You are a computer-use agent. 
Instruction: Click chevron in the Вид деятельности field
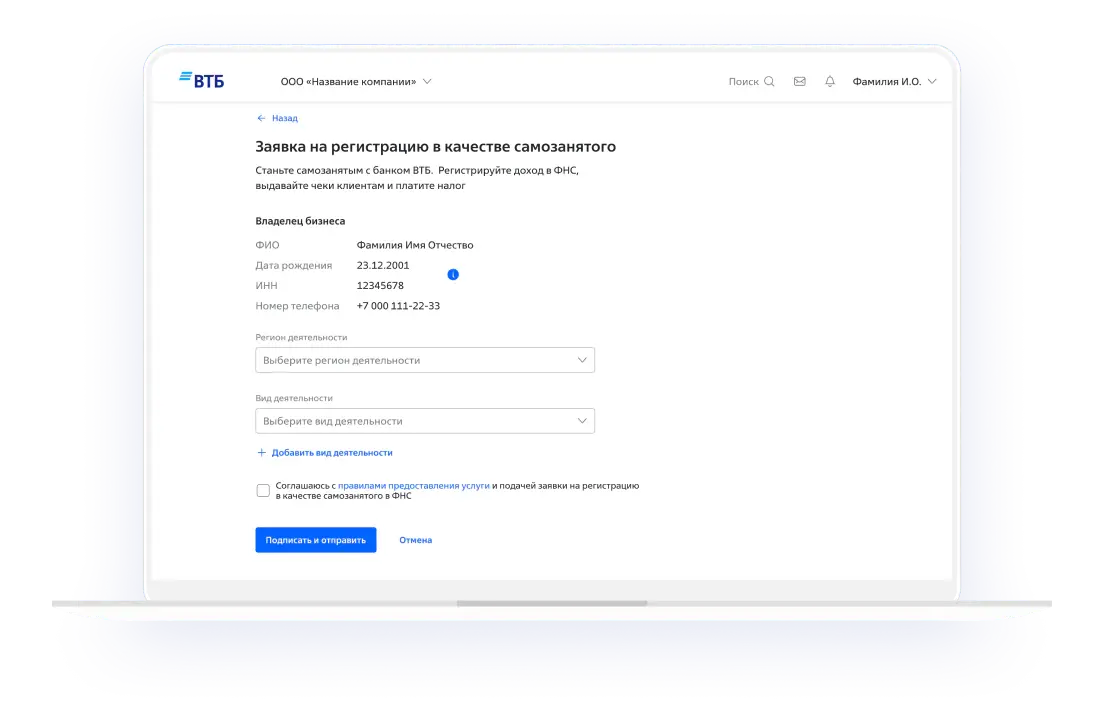(582, 421)
